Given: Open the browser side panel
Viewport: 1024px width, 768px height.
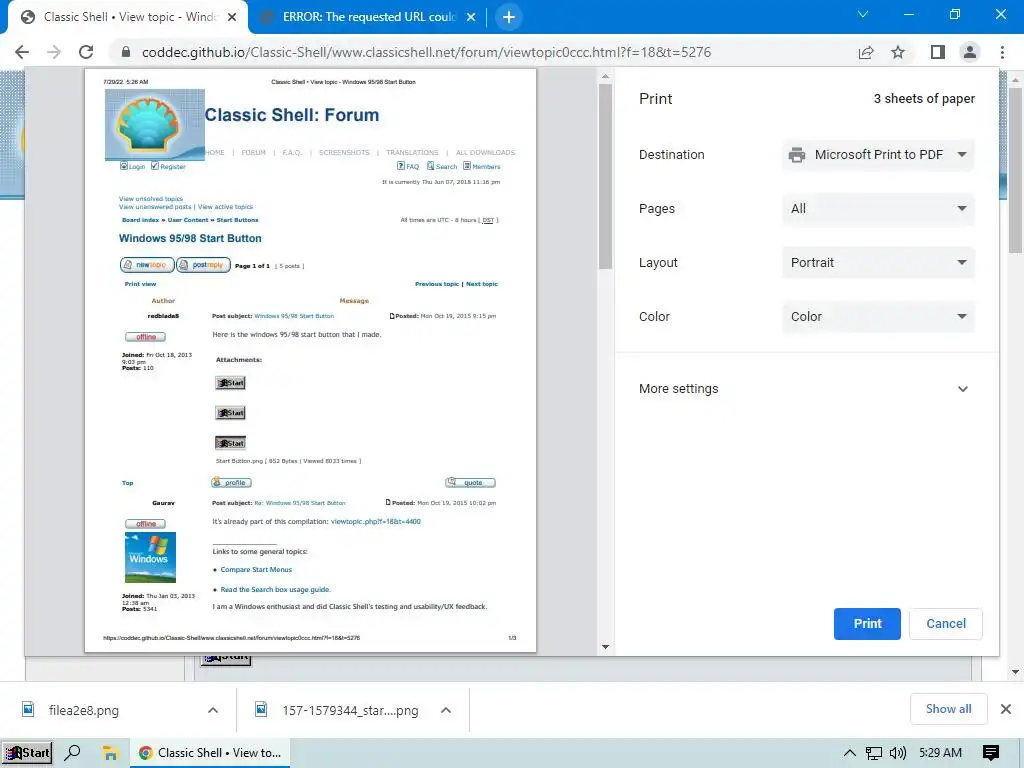Looking at the screenshot, I should (x=938, y=52).
